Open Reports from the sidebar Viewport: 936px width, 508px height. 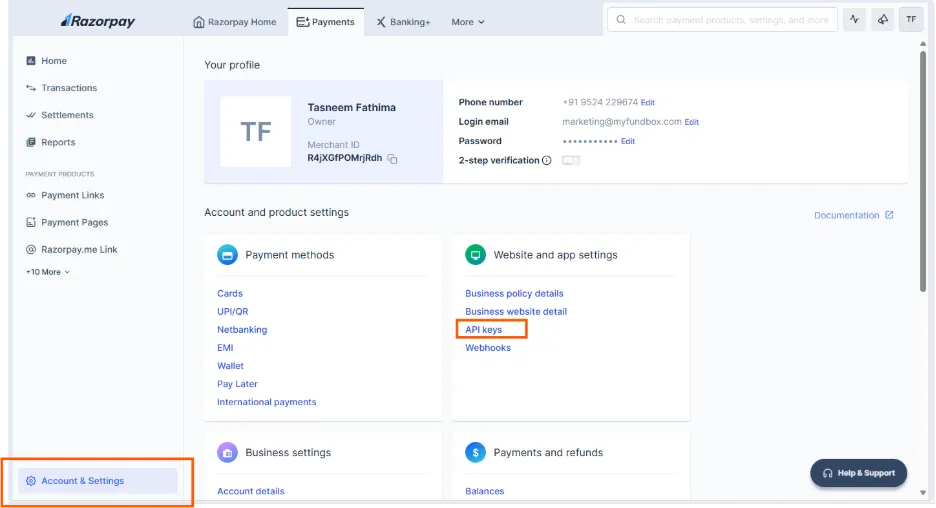pos(58,142)
